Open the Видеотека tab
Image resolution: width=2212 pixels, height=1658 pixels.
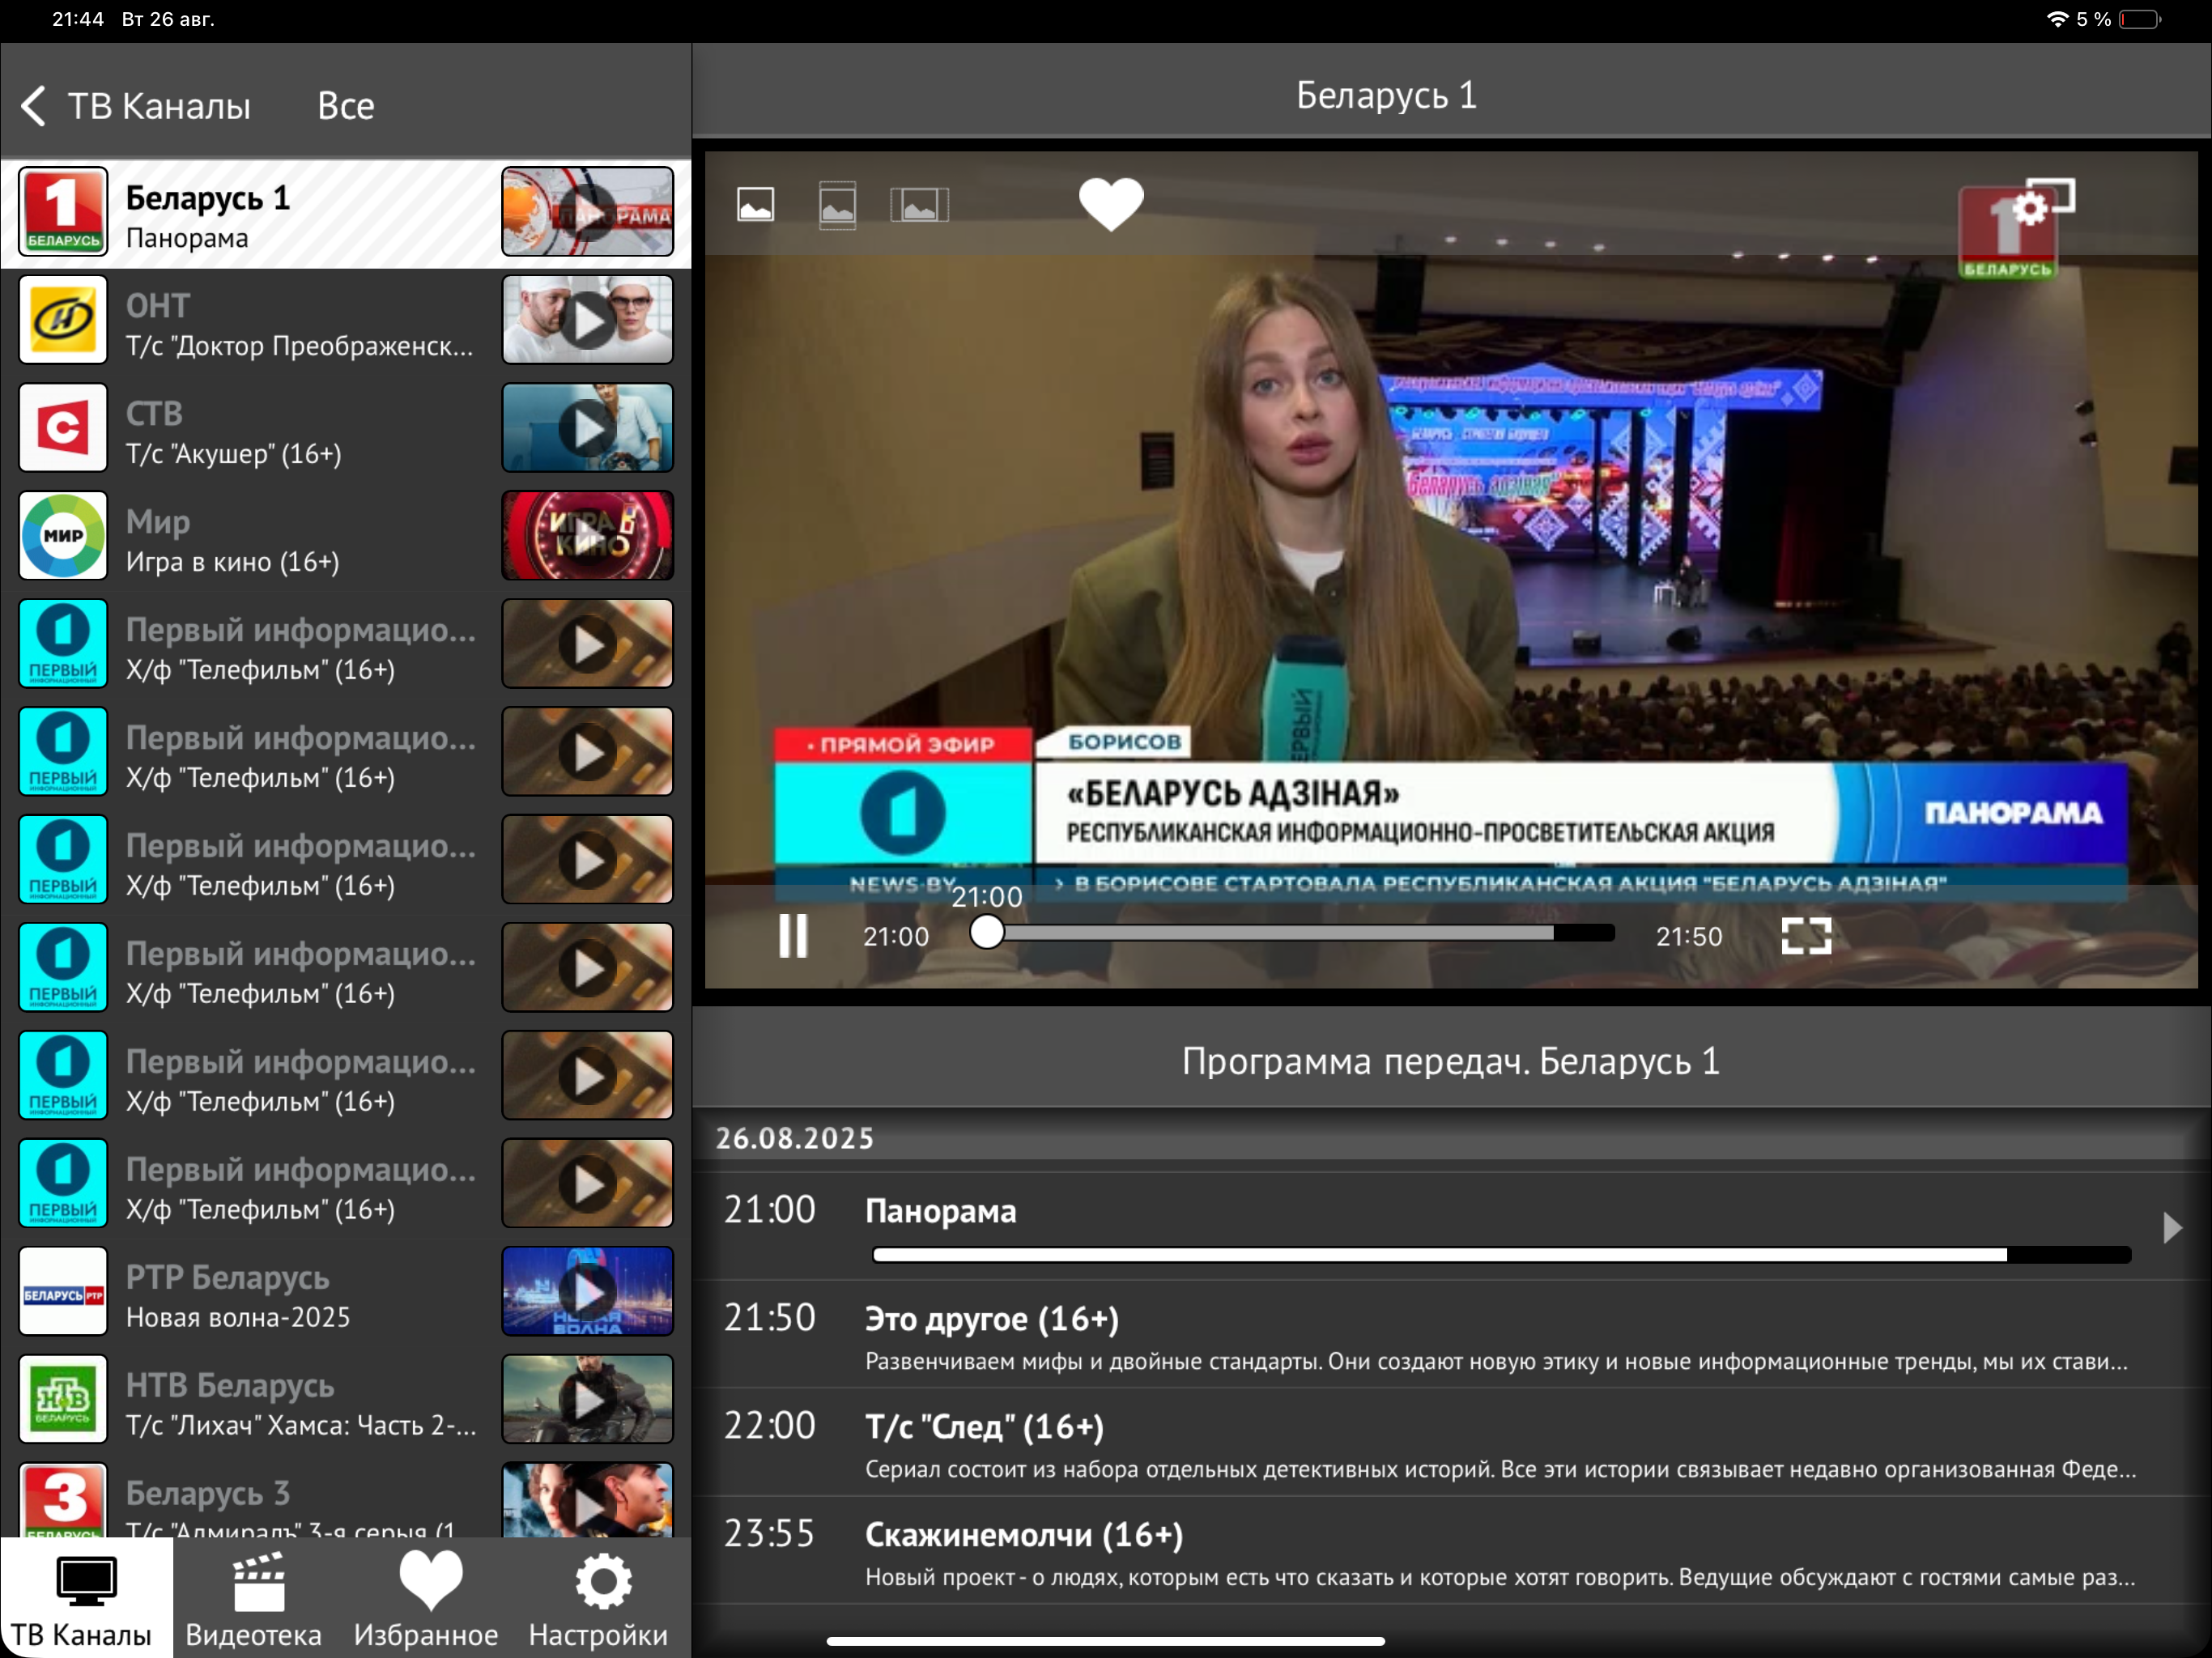click(x=258, y=1598)
